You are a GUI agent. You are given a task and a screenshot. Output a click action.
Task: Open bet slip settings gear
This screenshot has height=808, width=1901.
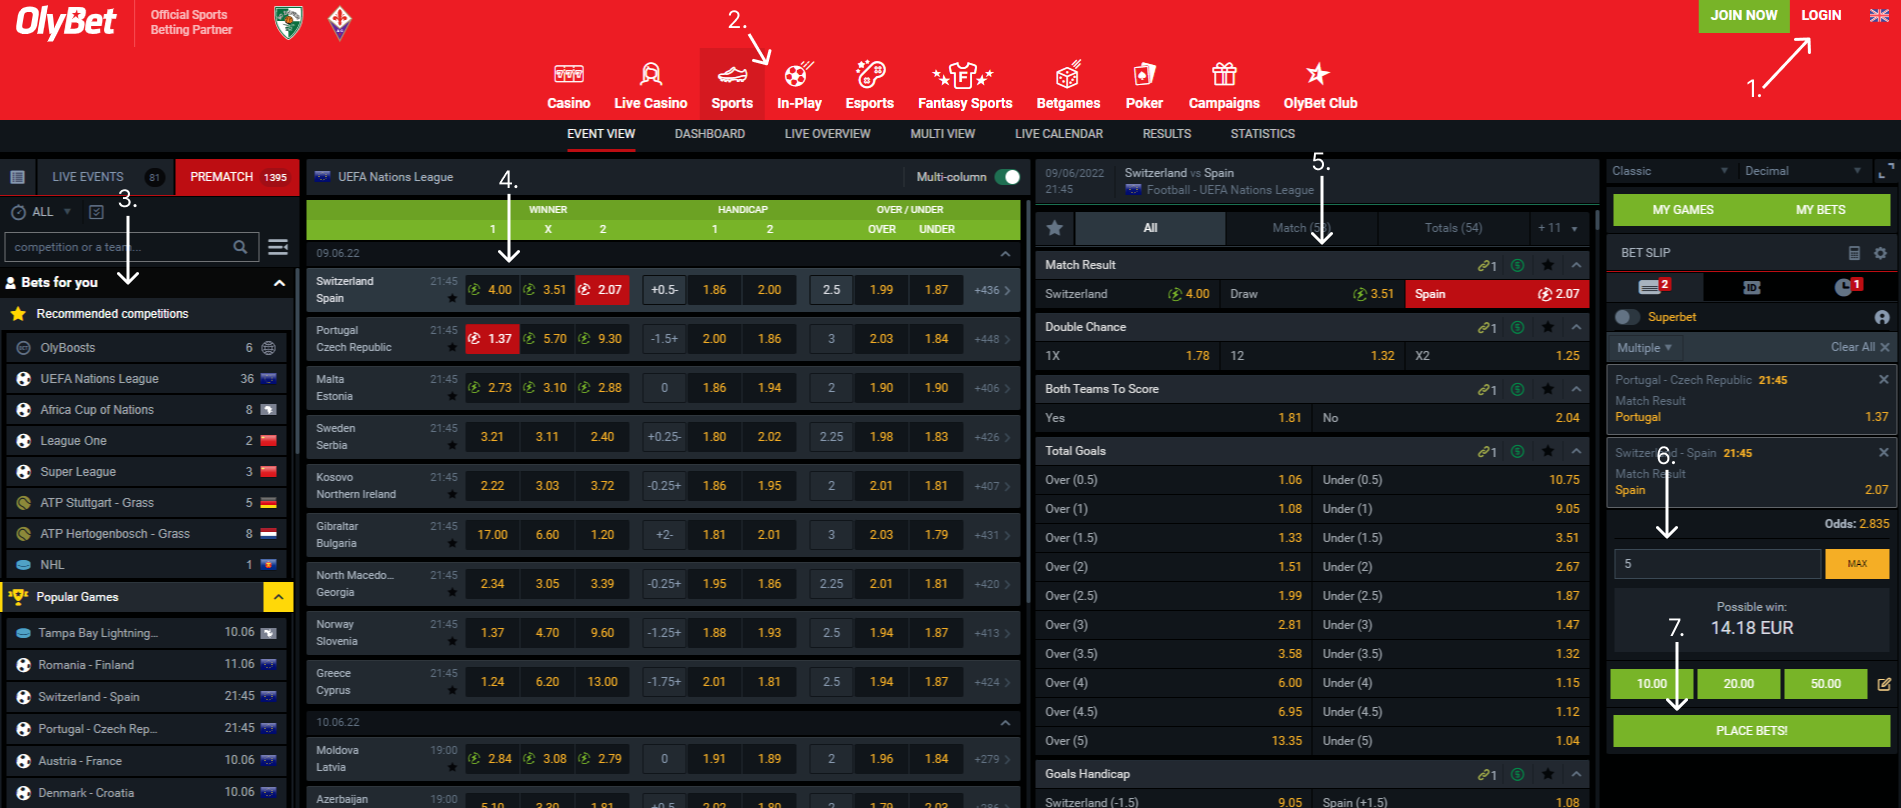[1880, 253]
